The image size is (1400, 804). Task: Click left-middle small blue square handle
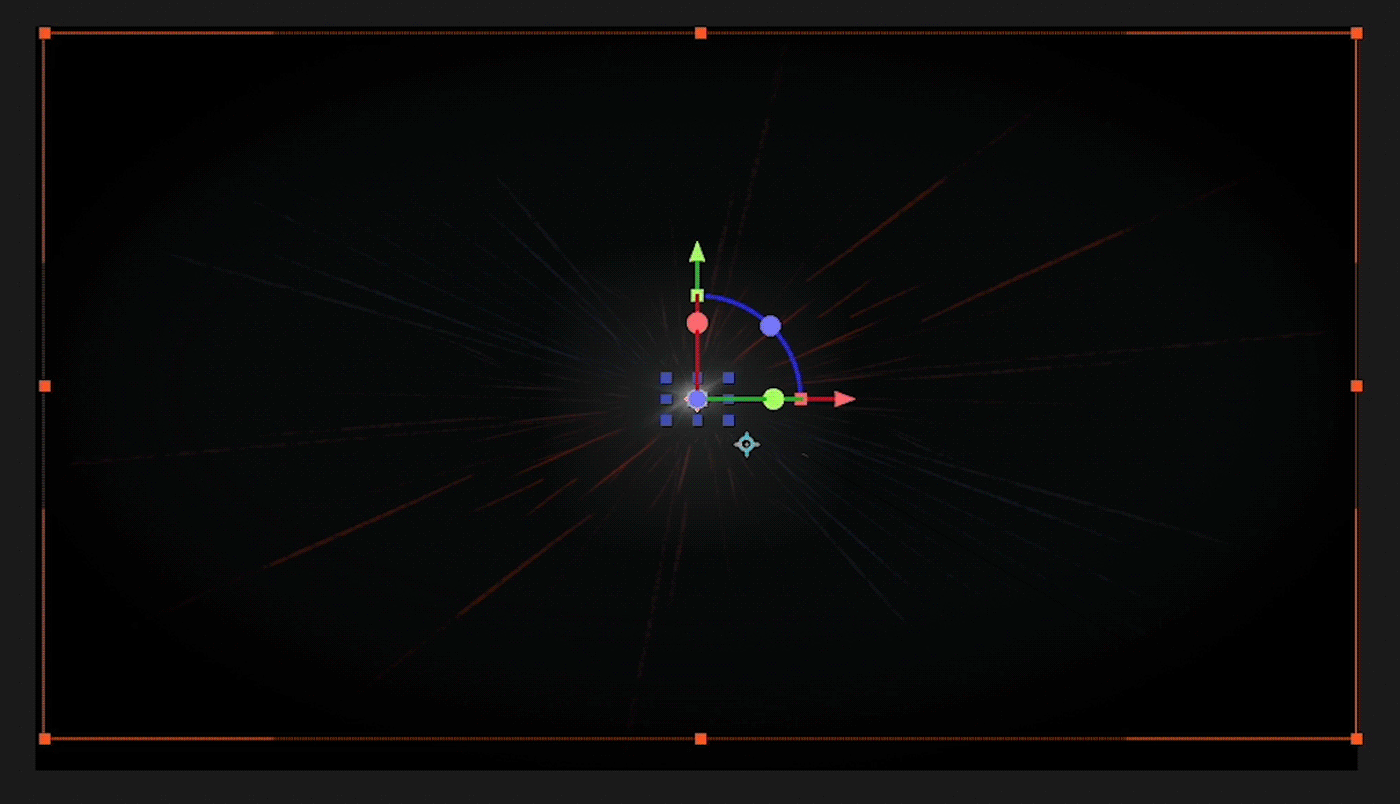pyautogui.click(x=666, y=399)
